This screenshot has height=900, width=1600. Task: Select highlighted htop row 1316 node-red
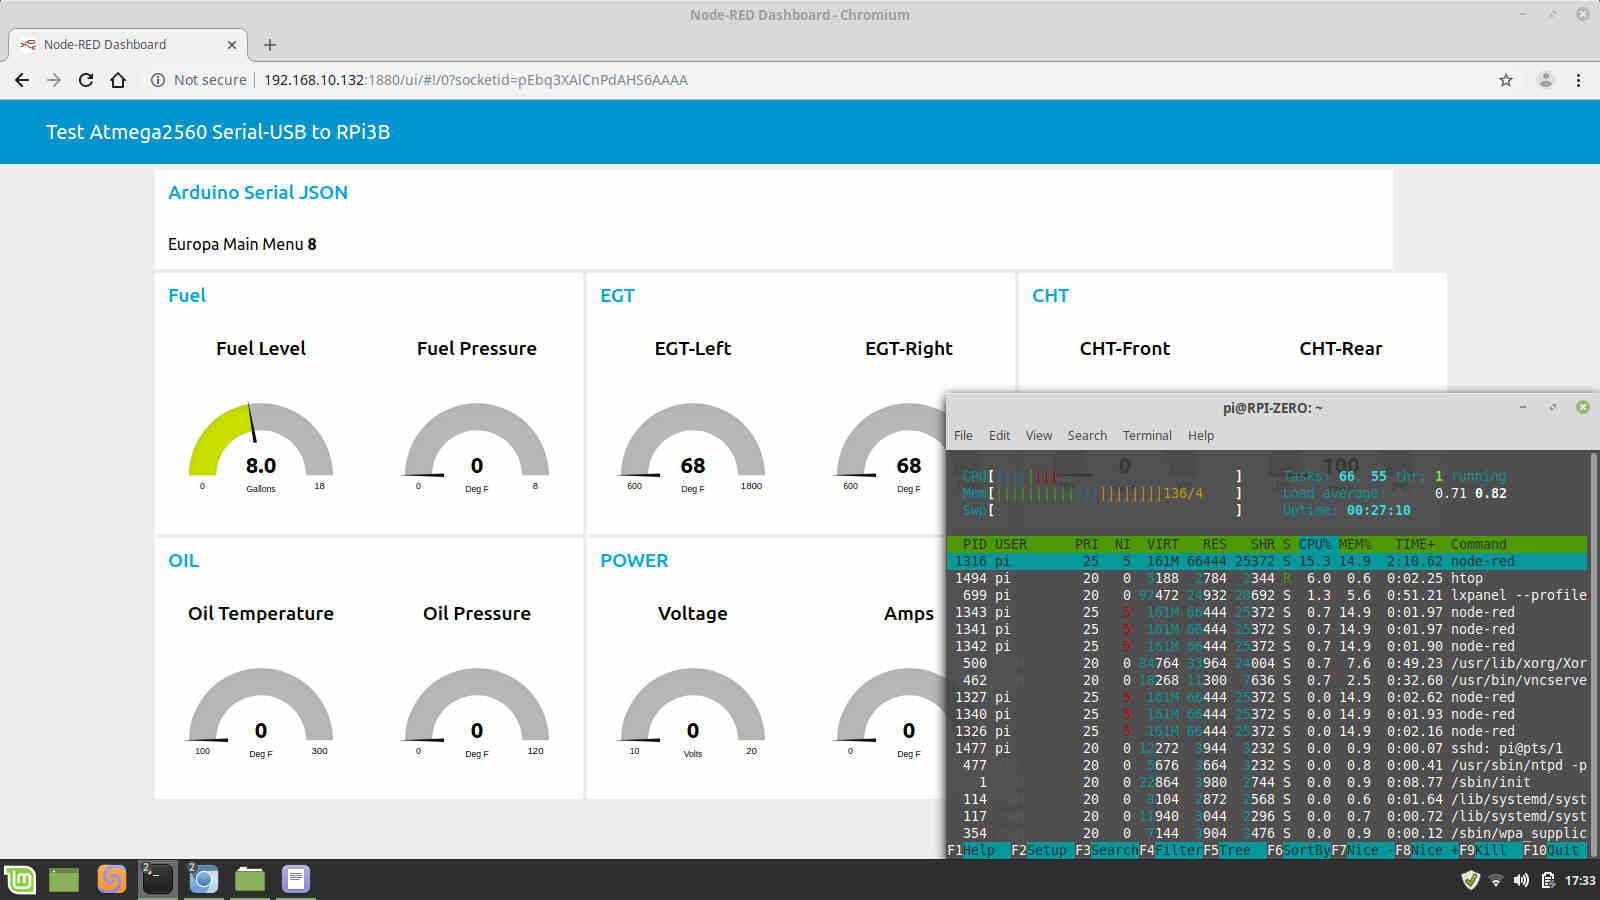pos(1267,561)
